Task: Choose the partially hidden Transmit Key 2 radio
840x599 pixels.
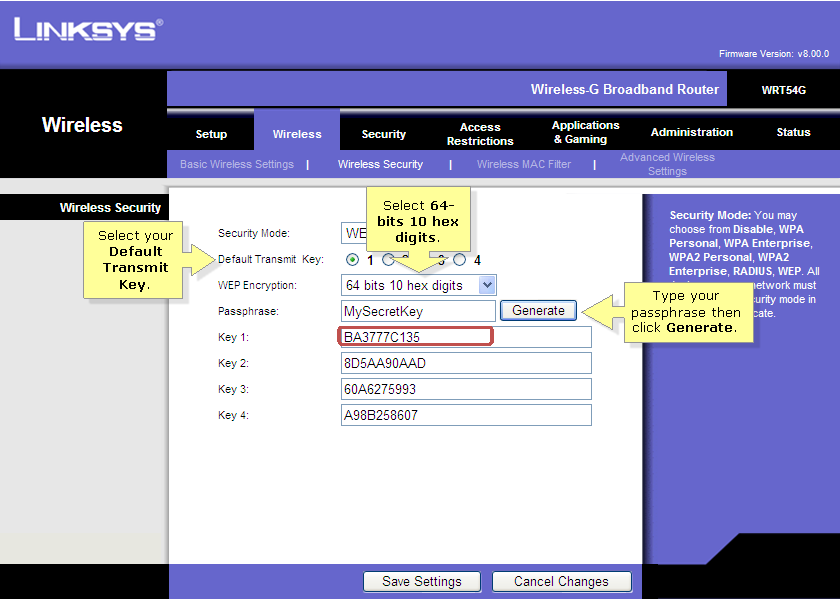Action: [388, 260]
